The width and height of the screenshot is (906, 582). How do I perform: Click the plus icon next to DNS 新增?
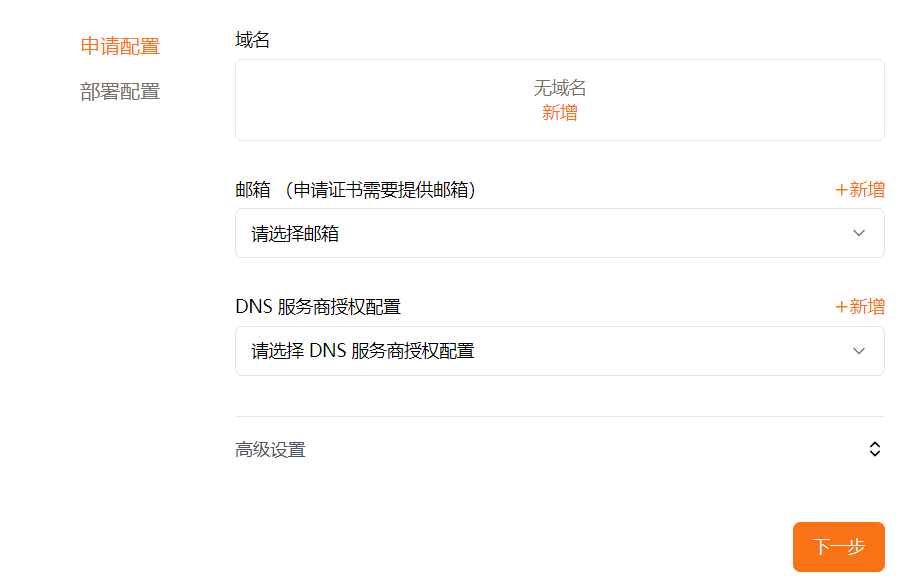[x=842, y=306]
